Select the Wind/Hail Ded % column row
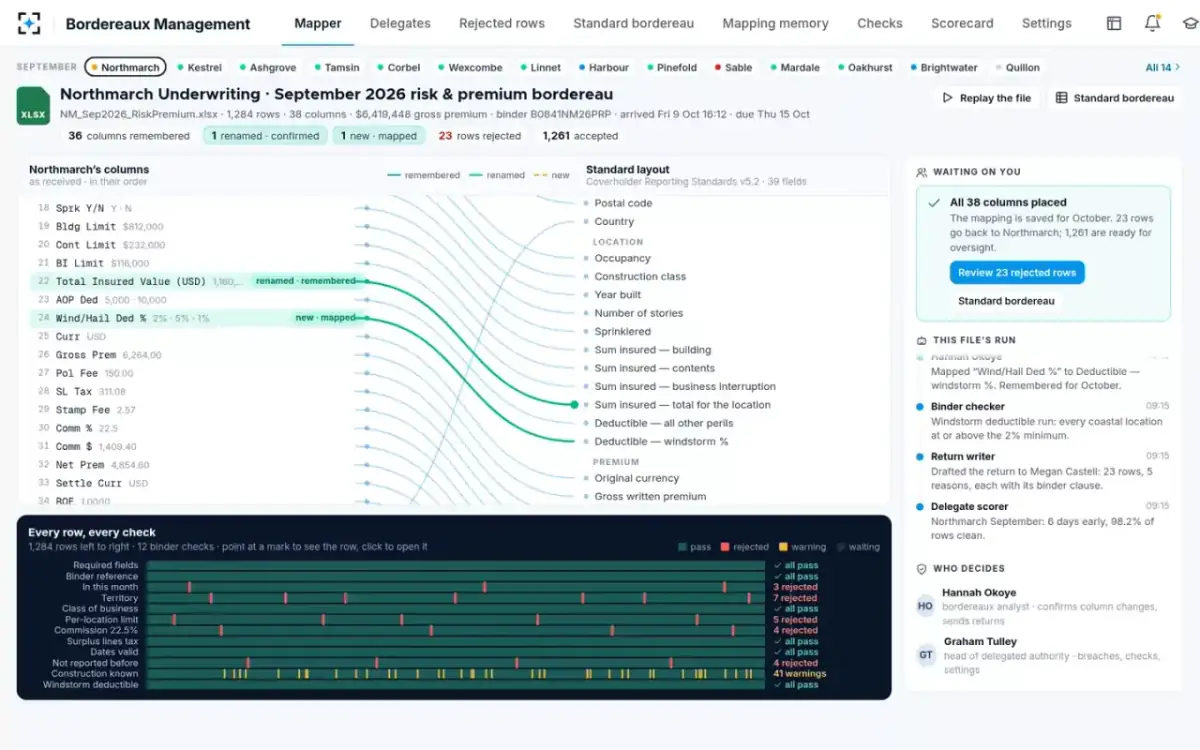This screenshot has width=1200, height=750. click(197, 318)
